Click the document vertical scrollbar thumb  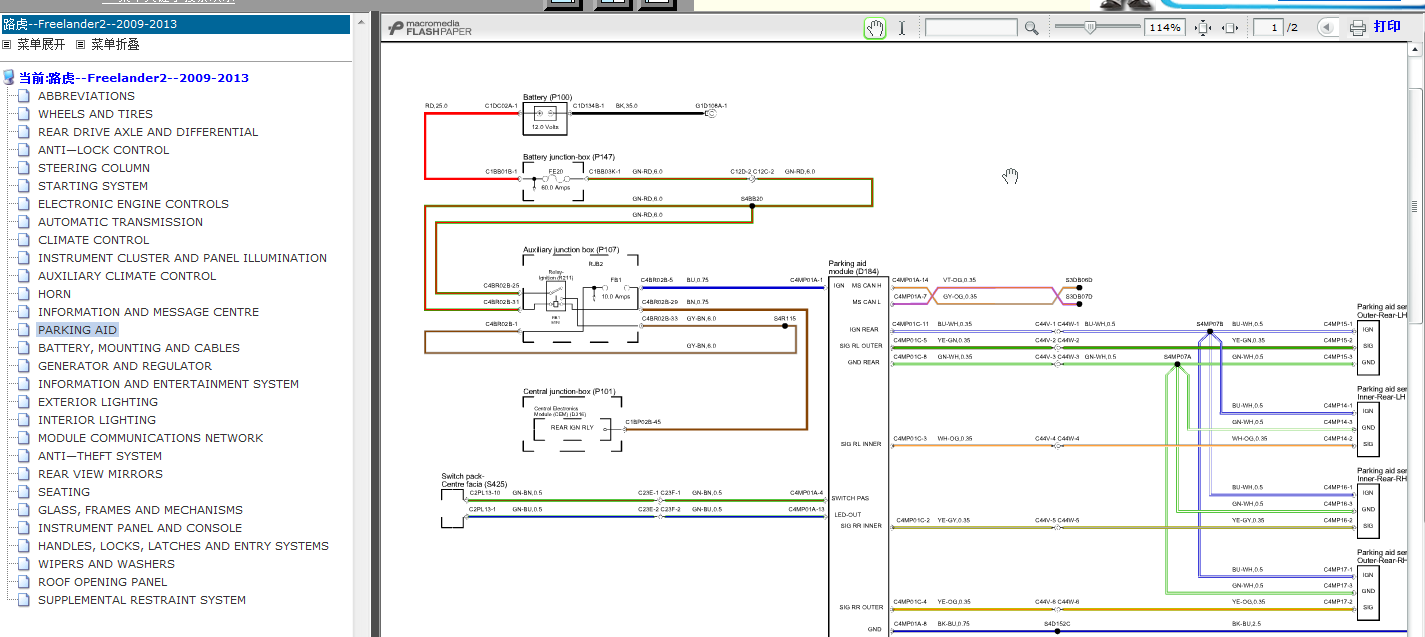click(x=1415, y=205)
